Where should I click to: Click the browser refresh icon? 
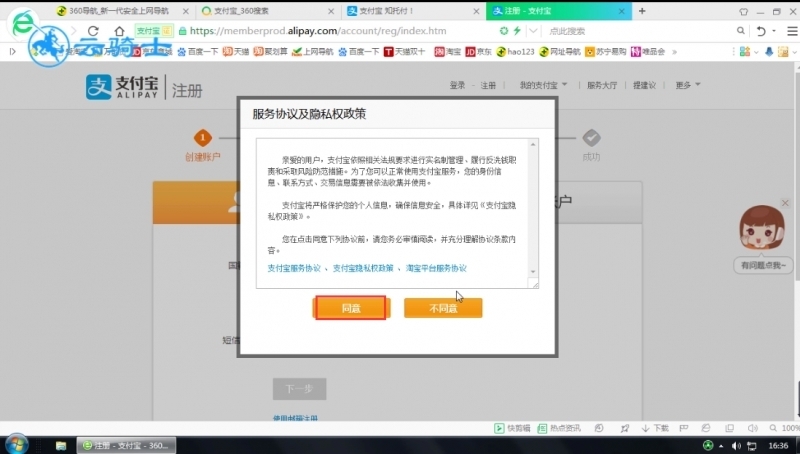(93, 31)
